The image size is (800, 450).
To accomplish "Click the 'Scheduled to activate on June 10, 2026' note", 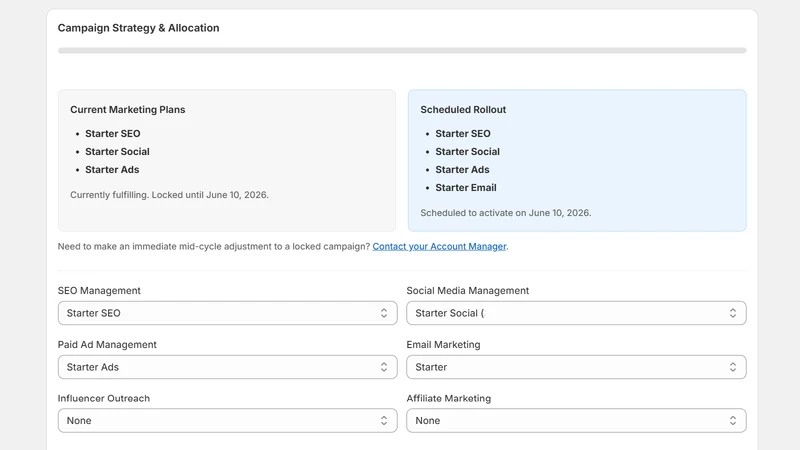I will pyautogui.click(x=506, y=213).
